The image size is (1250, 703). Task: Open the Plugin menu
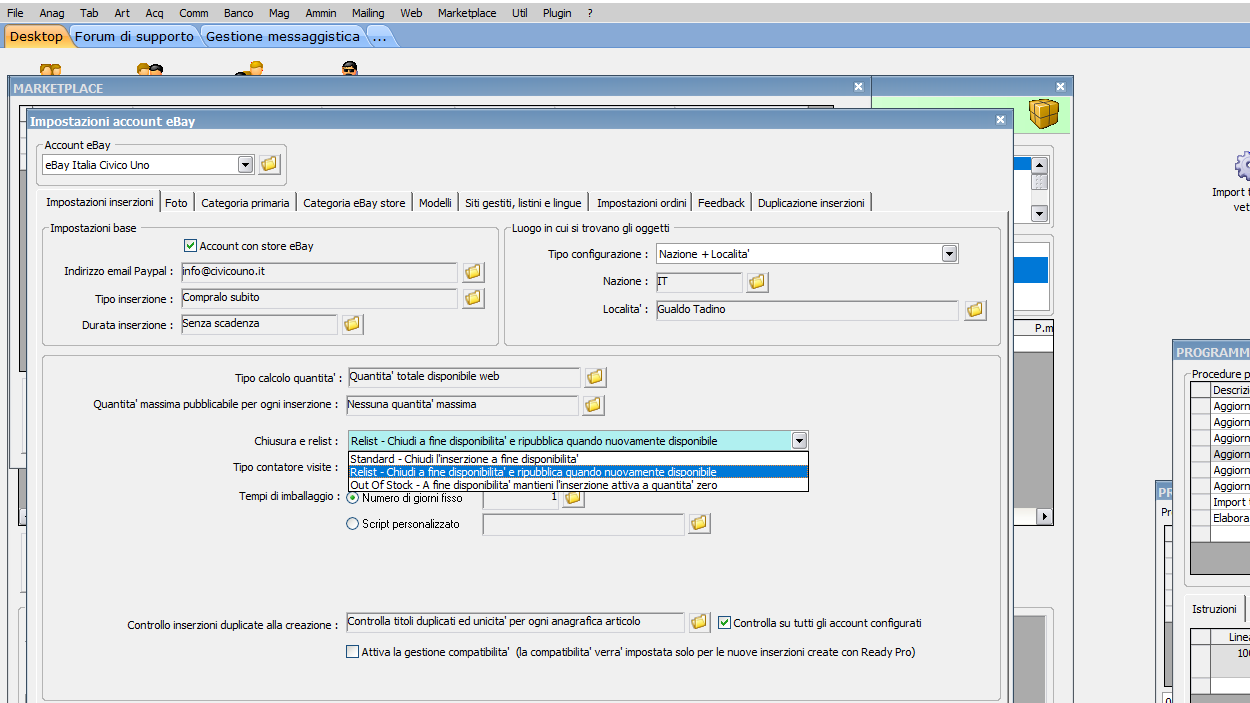click(557, 13)
